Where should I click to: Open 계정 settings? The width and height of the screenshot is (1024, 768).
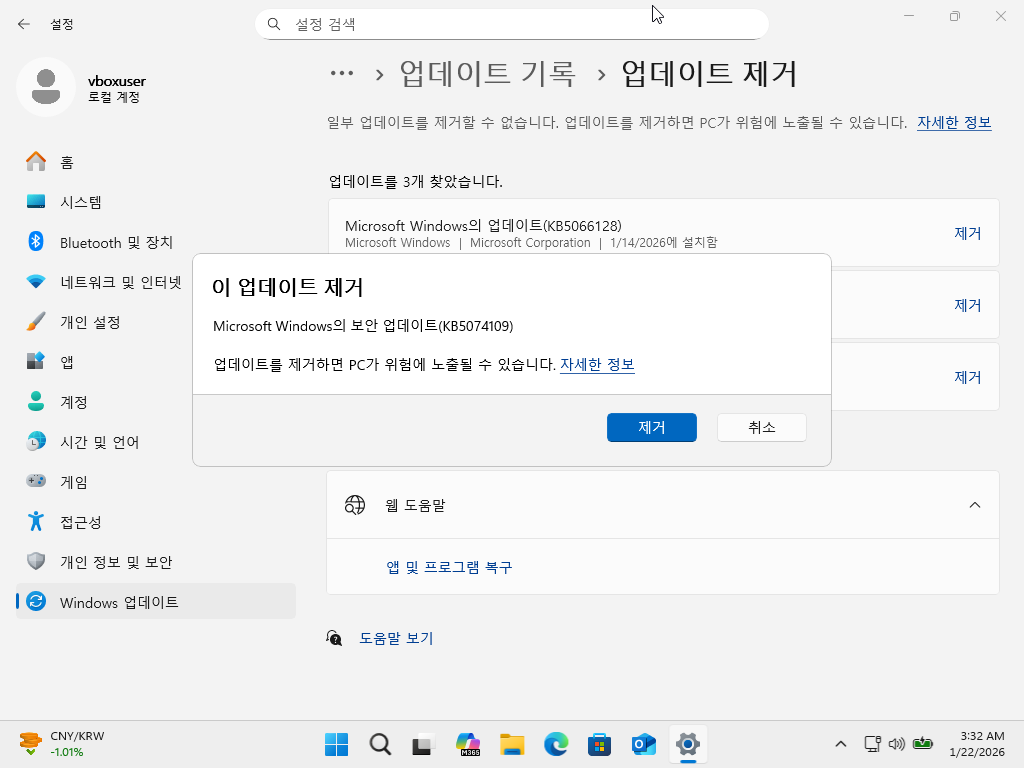104,402
